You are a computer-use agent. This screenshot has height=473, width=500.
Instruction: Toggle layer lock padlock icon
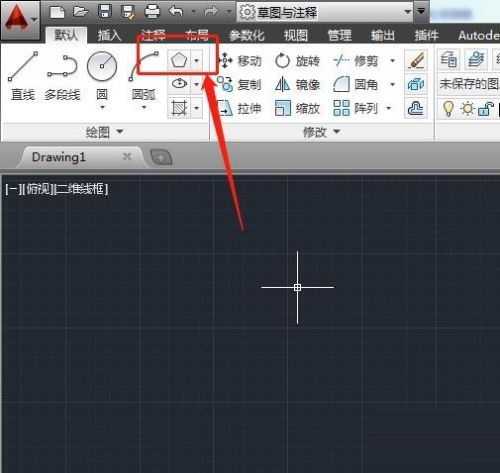486,109
